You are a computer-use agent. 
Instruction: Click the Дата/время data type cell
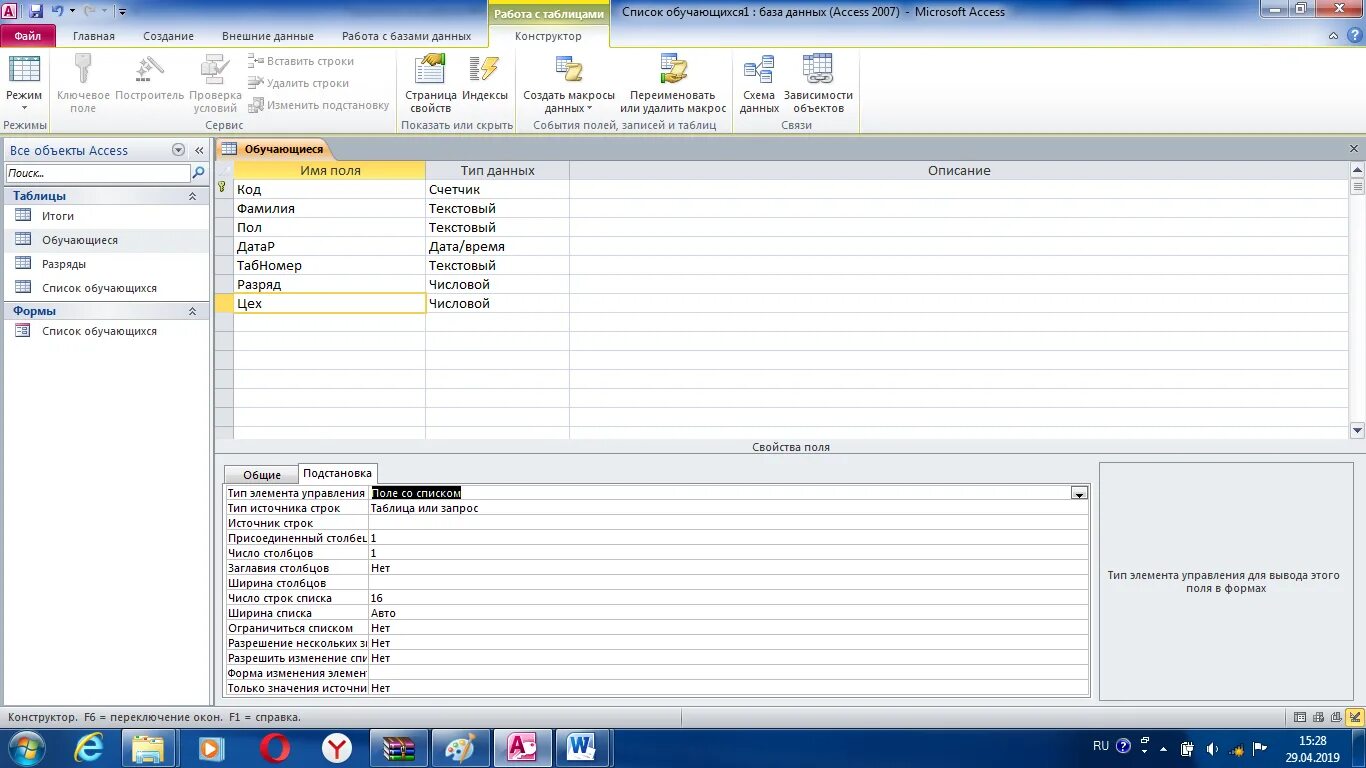(497, 246)
